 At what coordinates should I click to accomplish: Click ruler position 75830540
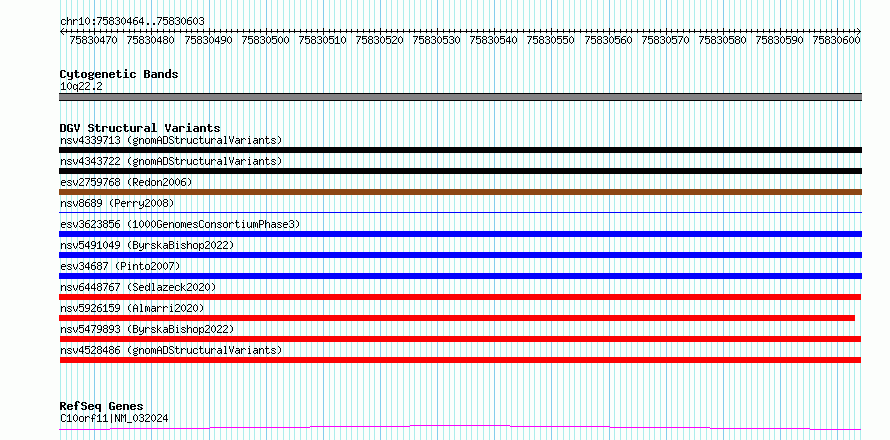[x=494, y=40]
